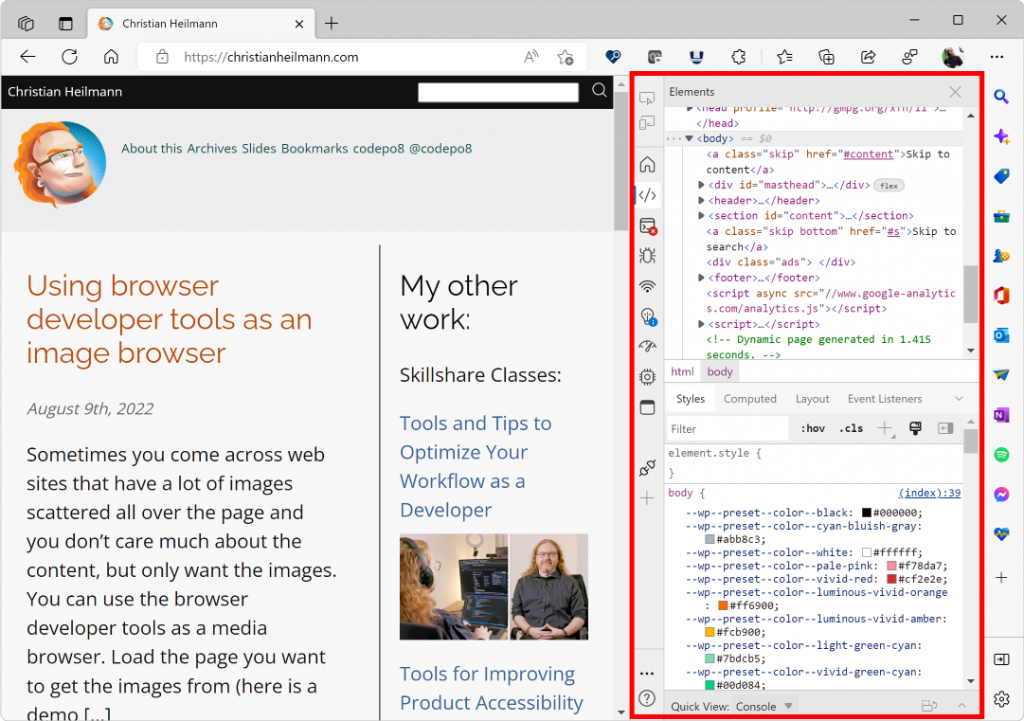Image resolution: width=1024 pixels, height=721 pixels.
Task: Click the luminous-vivid-orange color swatch
Action: click(723, 605)
